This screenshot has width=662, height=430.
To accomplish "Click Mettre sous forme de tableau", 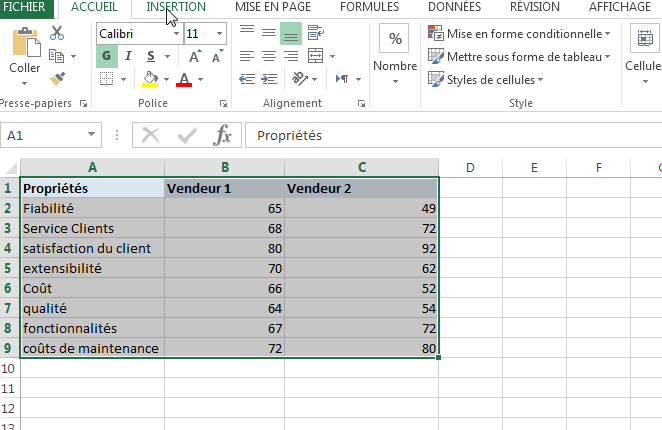I will click(x=519, y=56).
